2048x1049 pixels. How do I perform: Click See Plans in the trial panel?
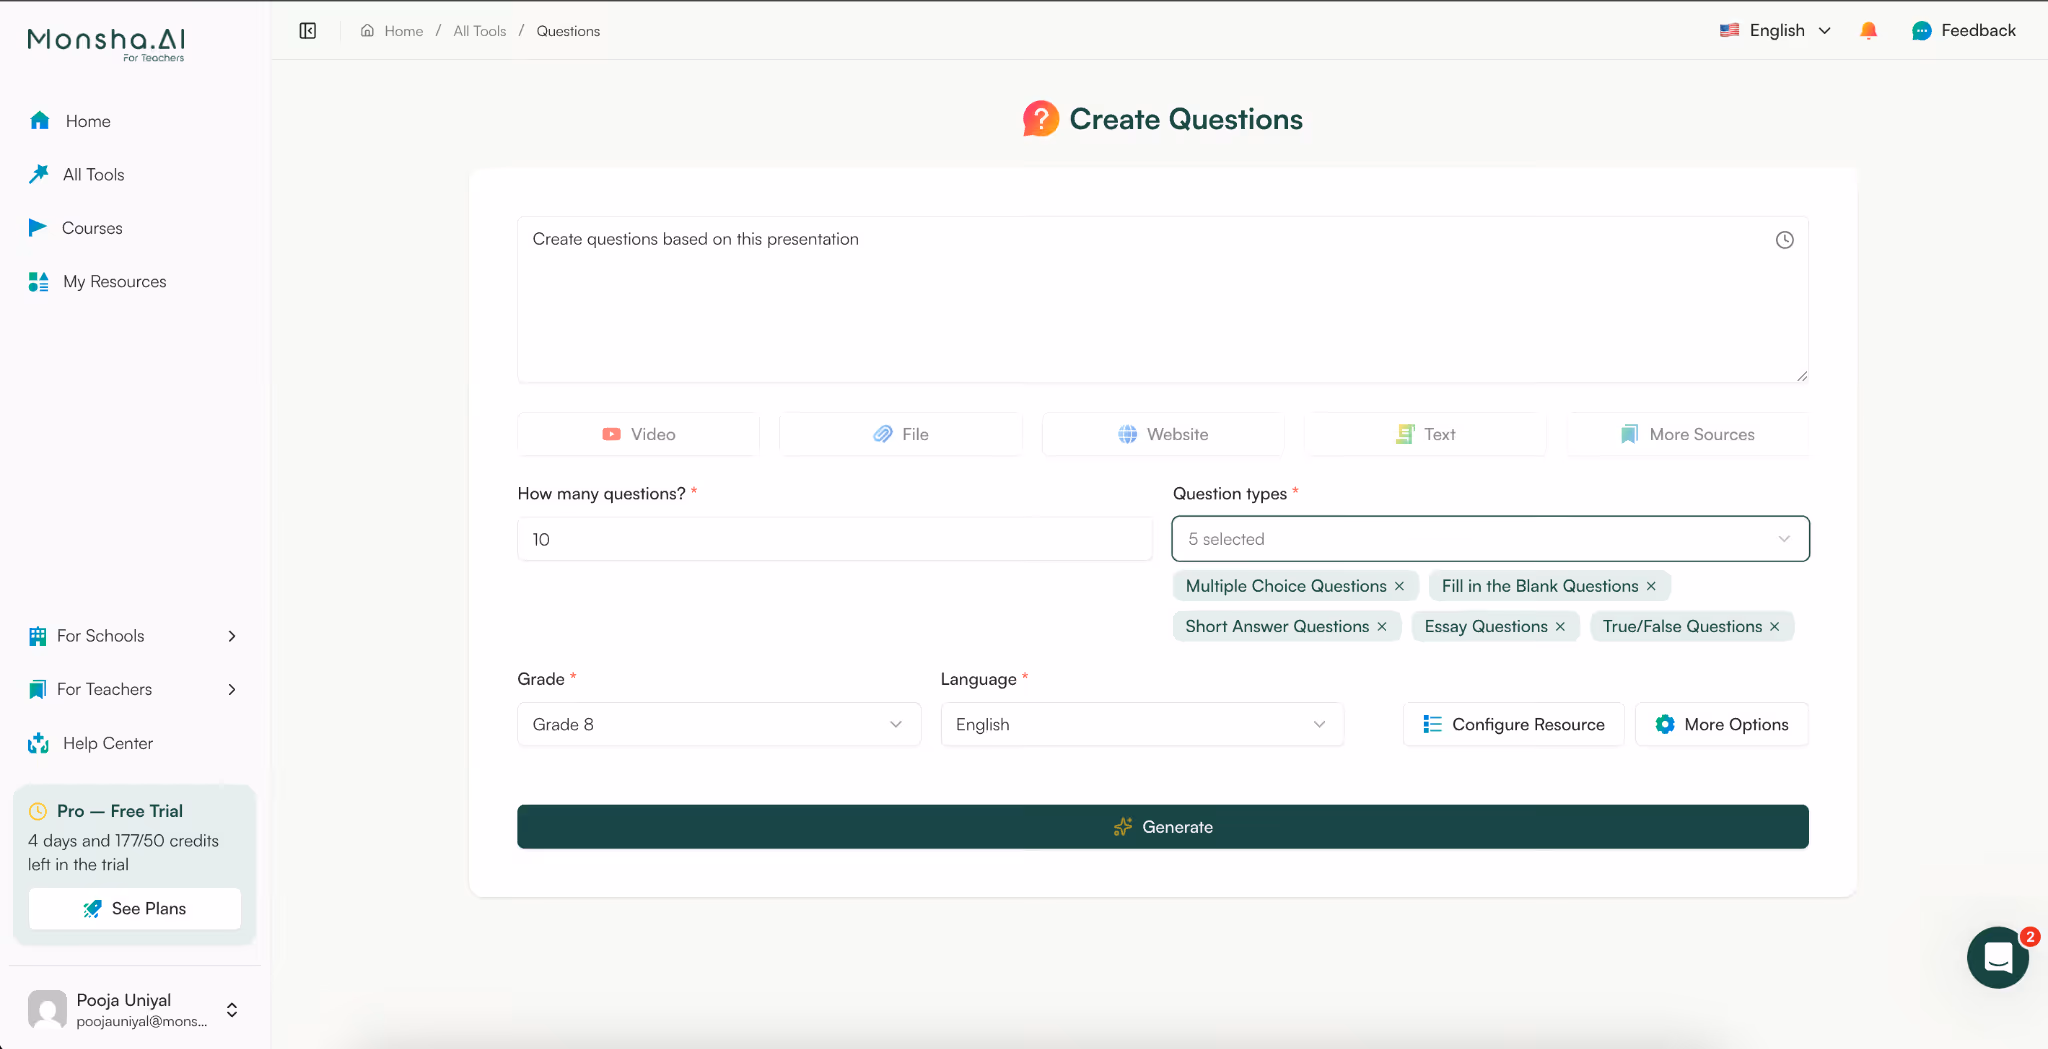[x=134, y=908]
